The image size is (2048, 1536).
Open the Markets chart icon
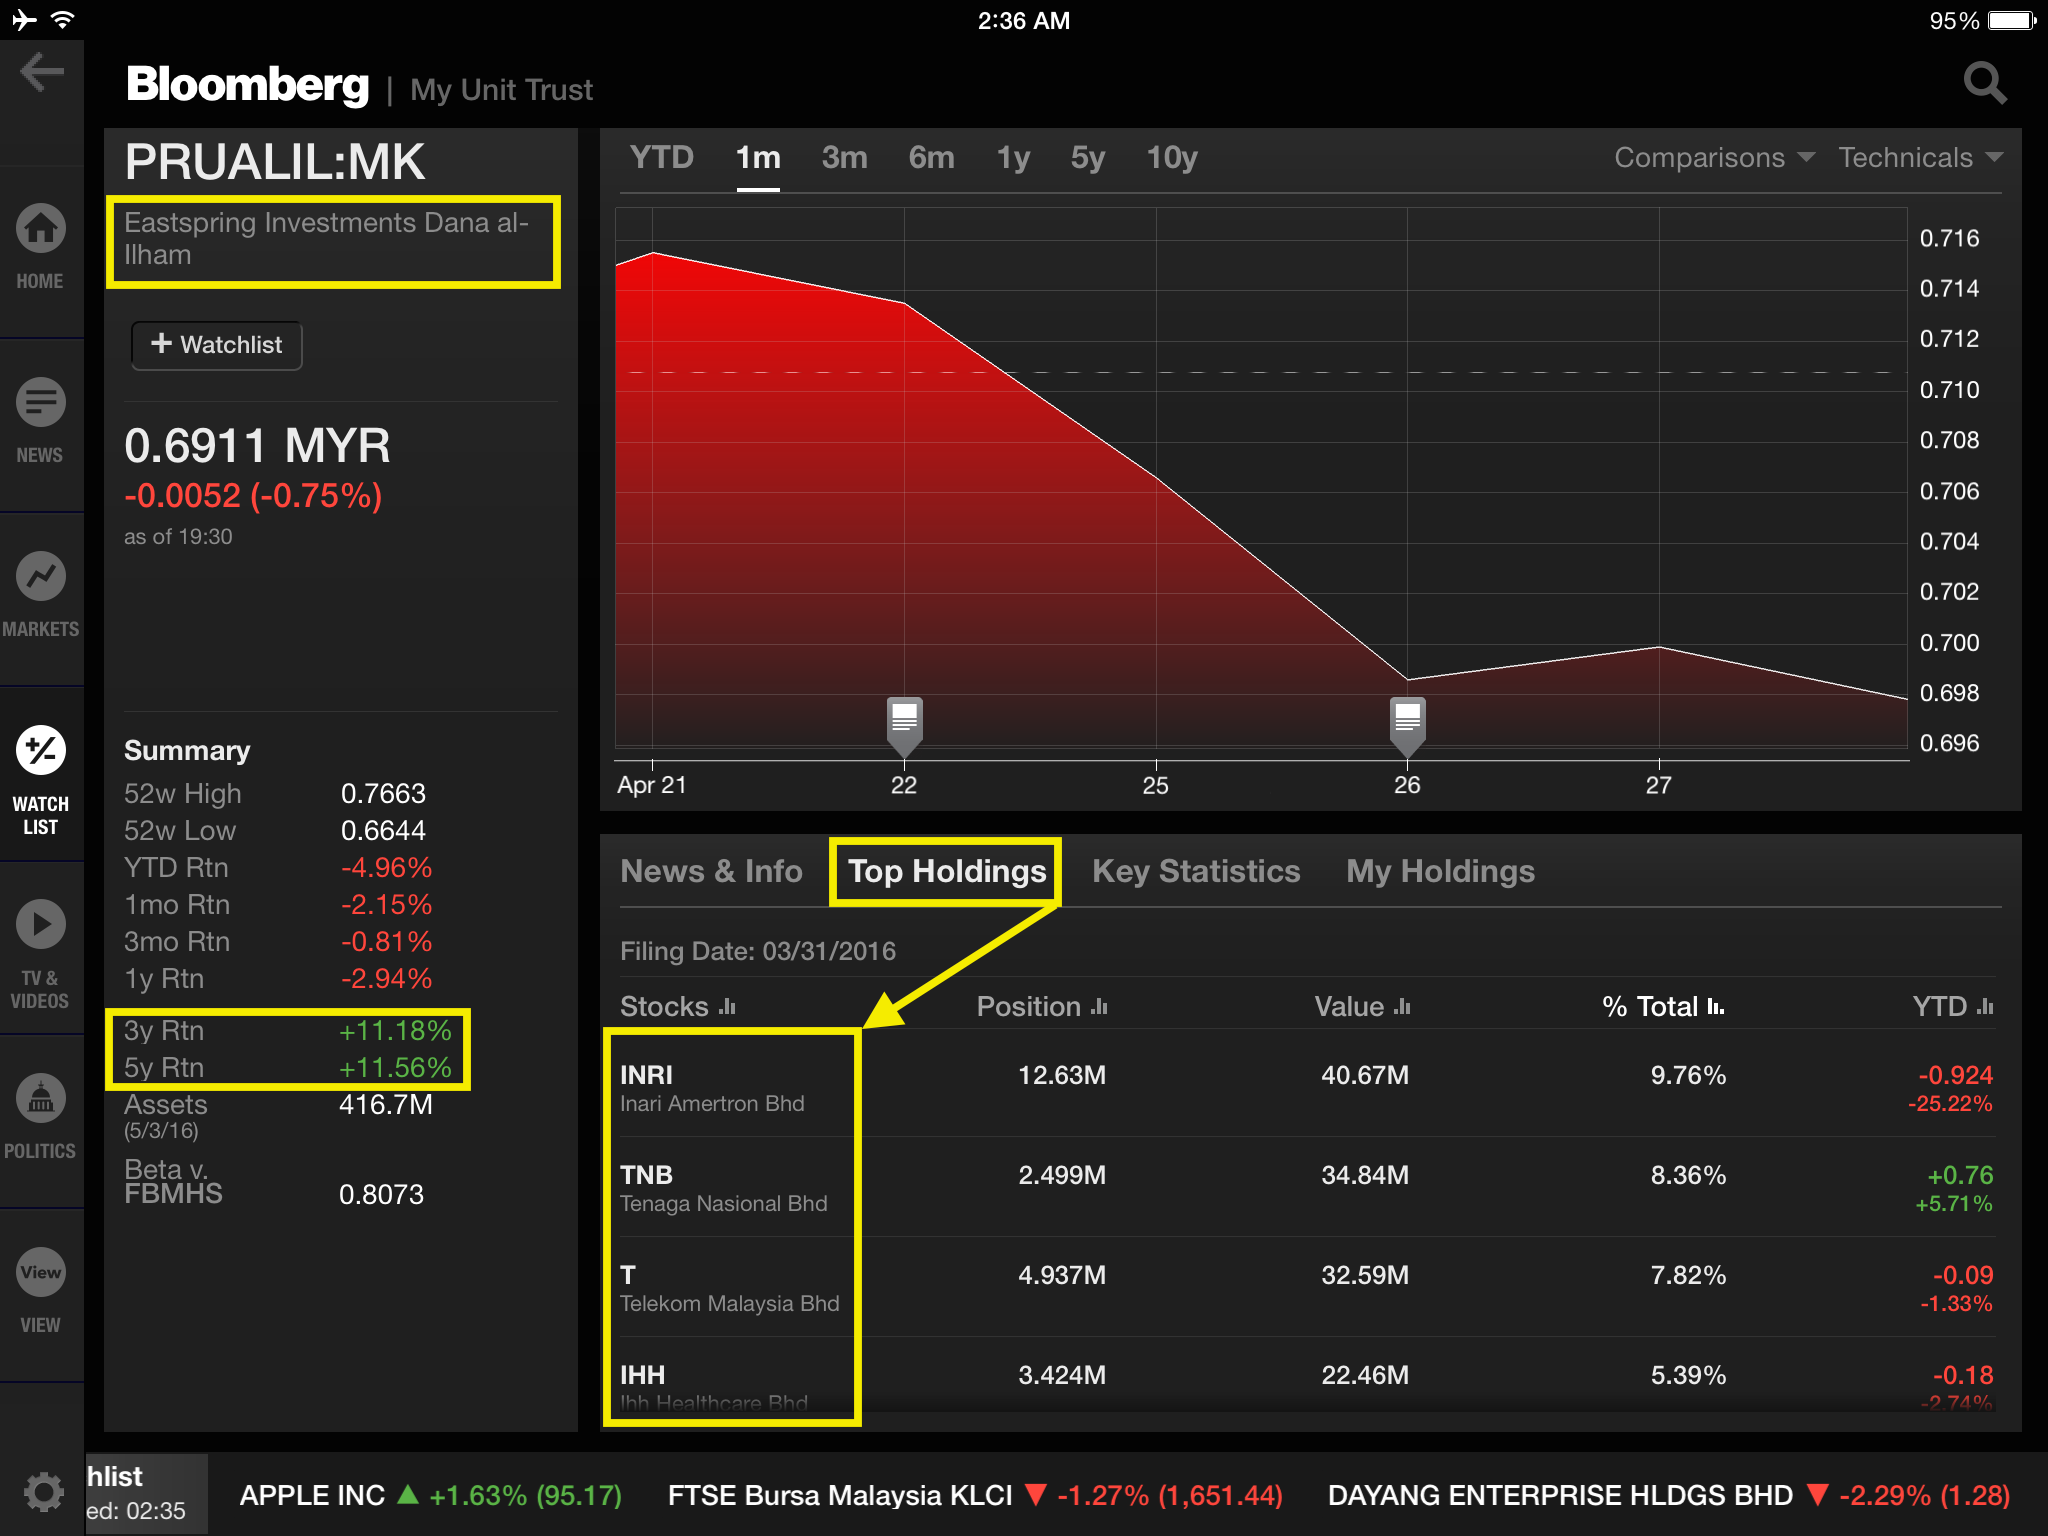[40, 577]
